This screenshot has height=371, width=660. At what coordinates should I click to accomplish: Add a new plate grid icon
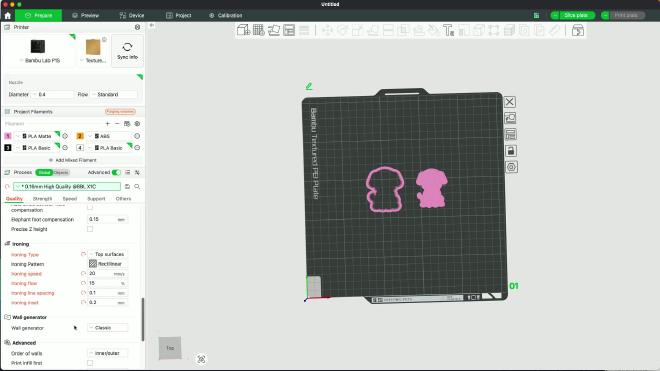click(259, 30)
